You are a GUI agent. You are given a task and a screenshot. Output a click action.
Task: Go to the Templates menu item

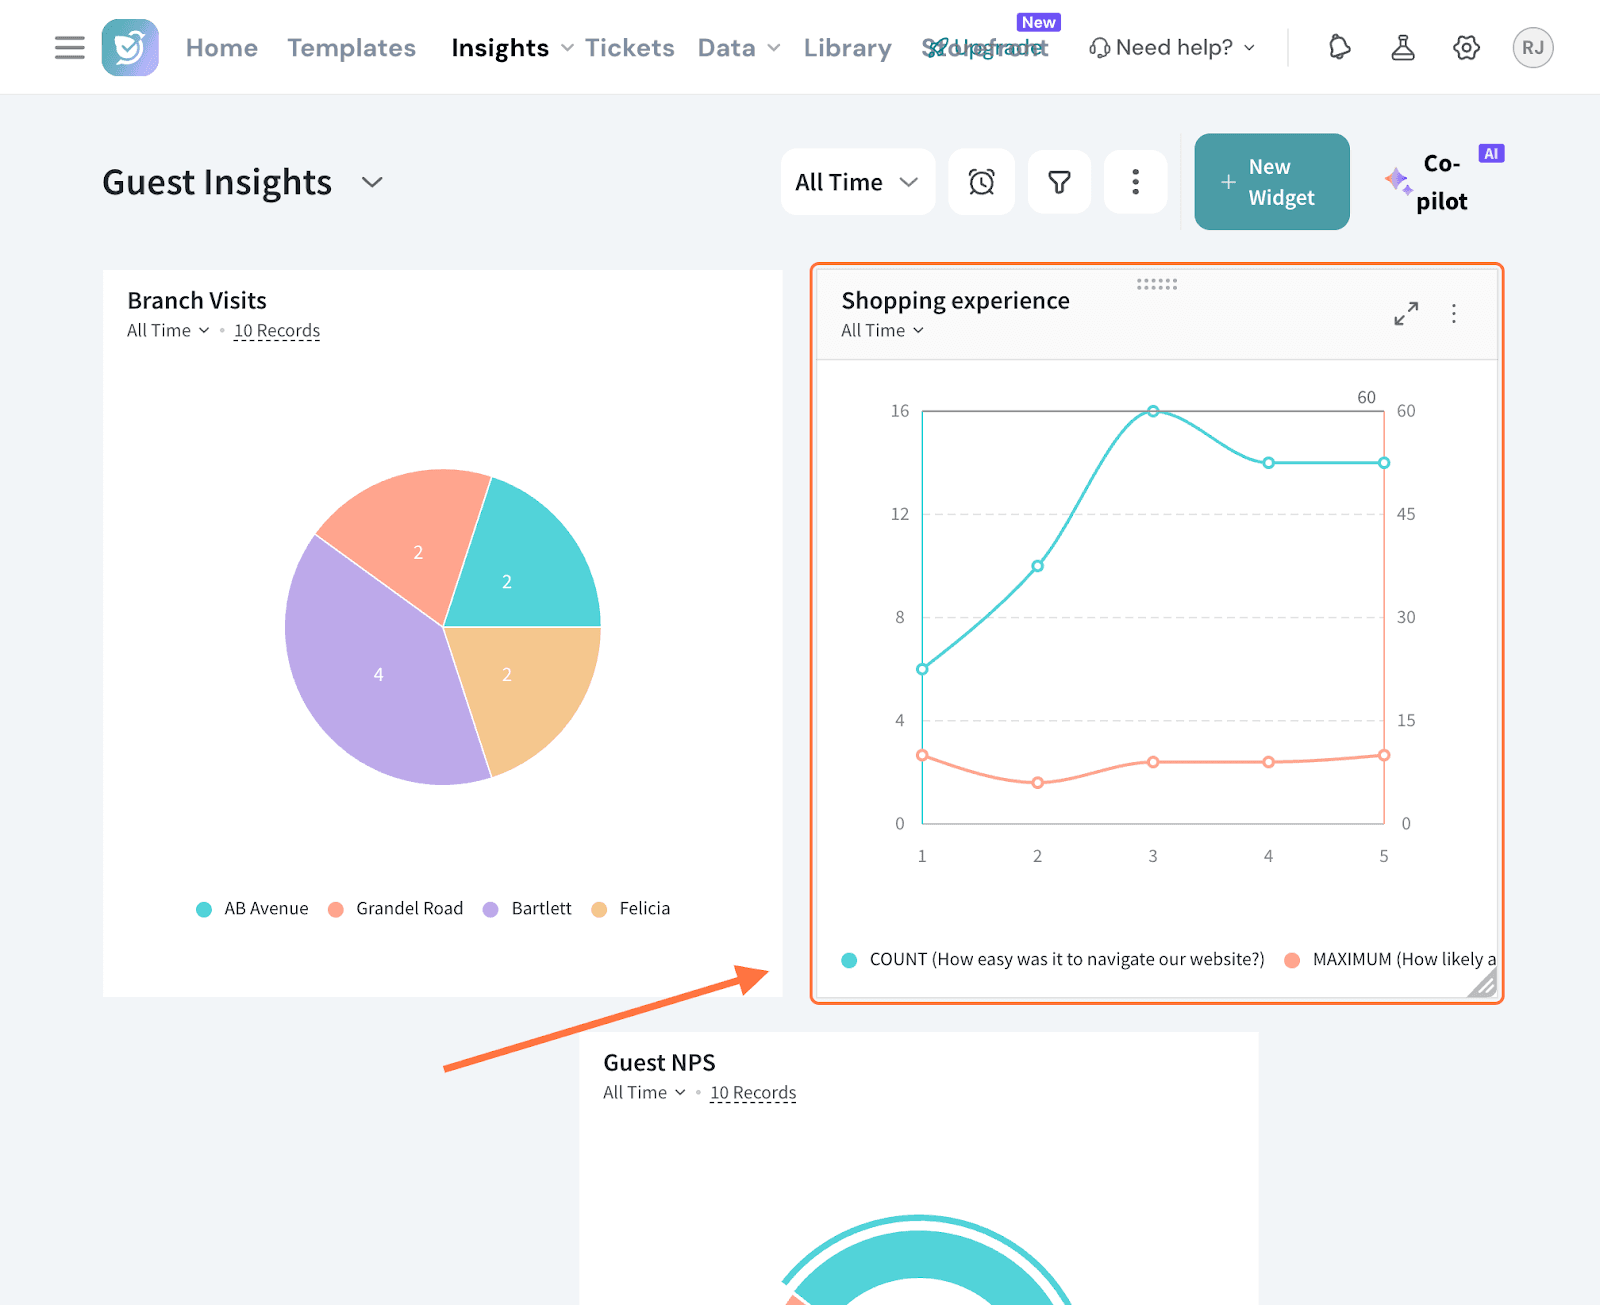point(351,48)
